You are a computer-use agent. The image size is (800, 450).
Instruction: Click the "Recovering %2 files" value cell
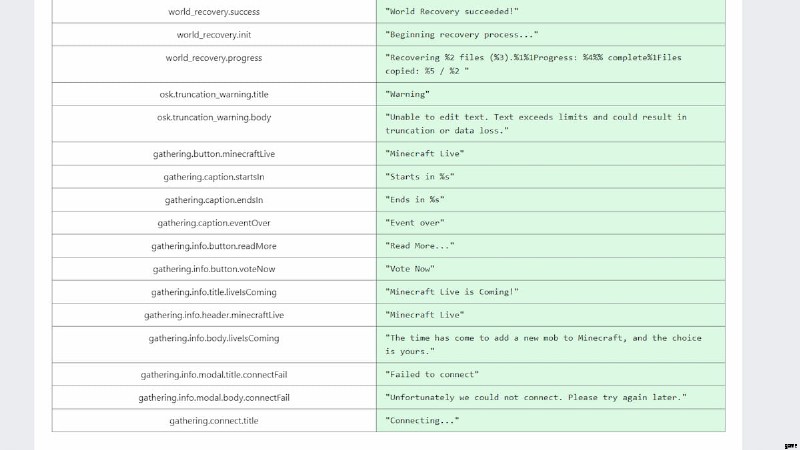[551, 64]
